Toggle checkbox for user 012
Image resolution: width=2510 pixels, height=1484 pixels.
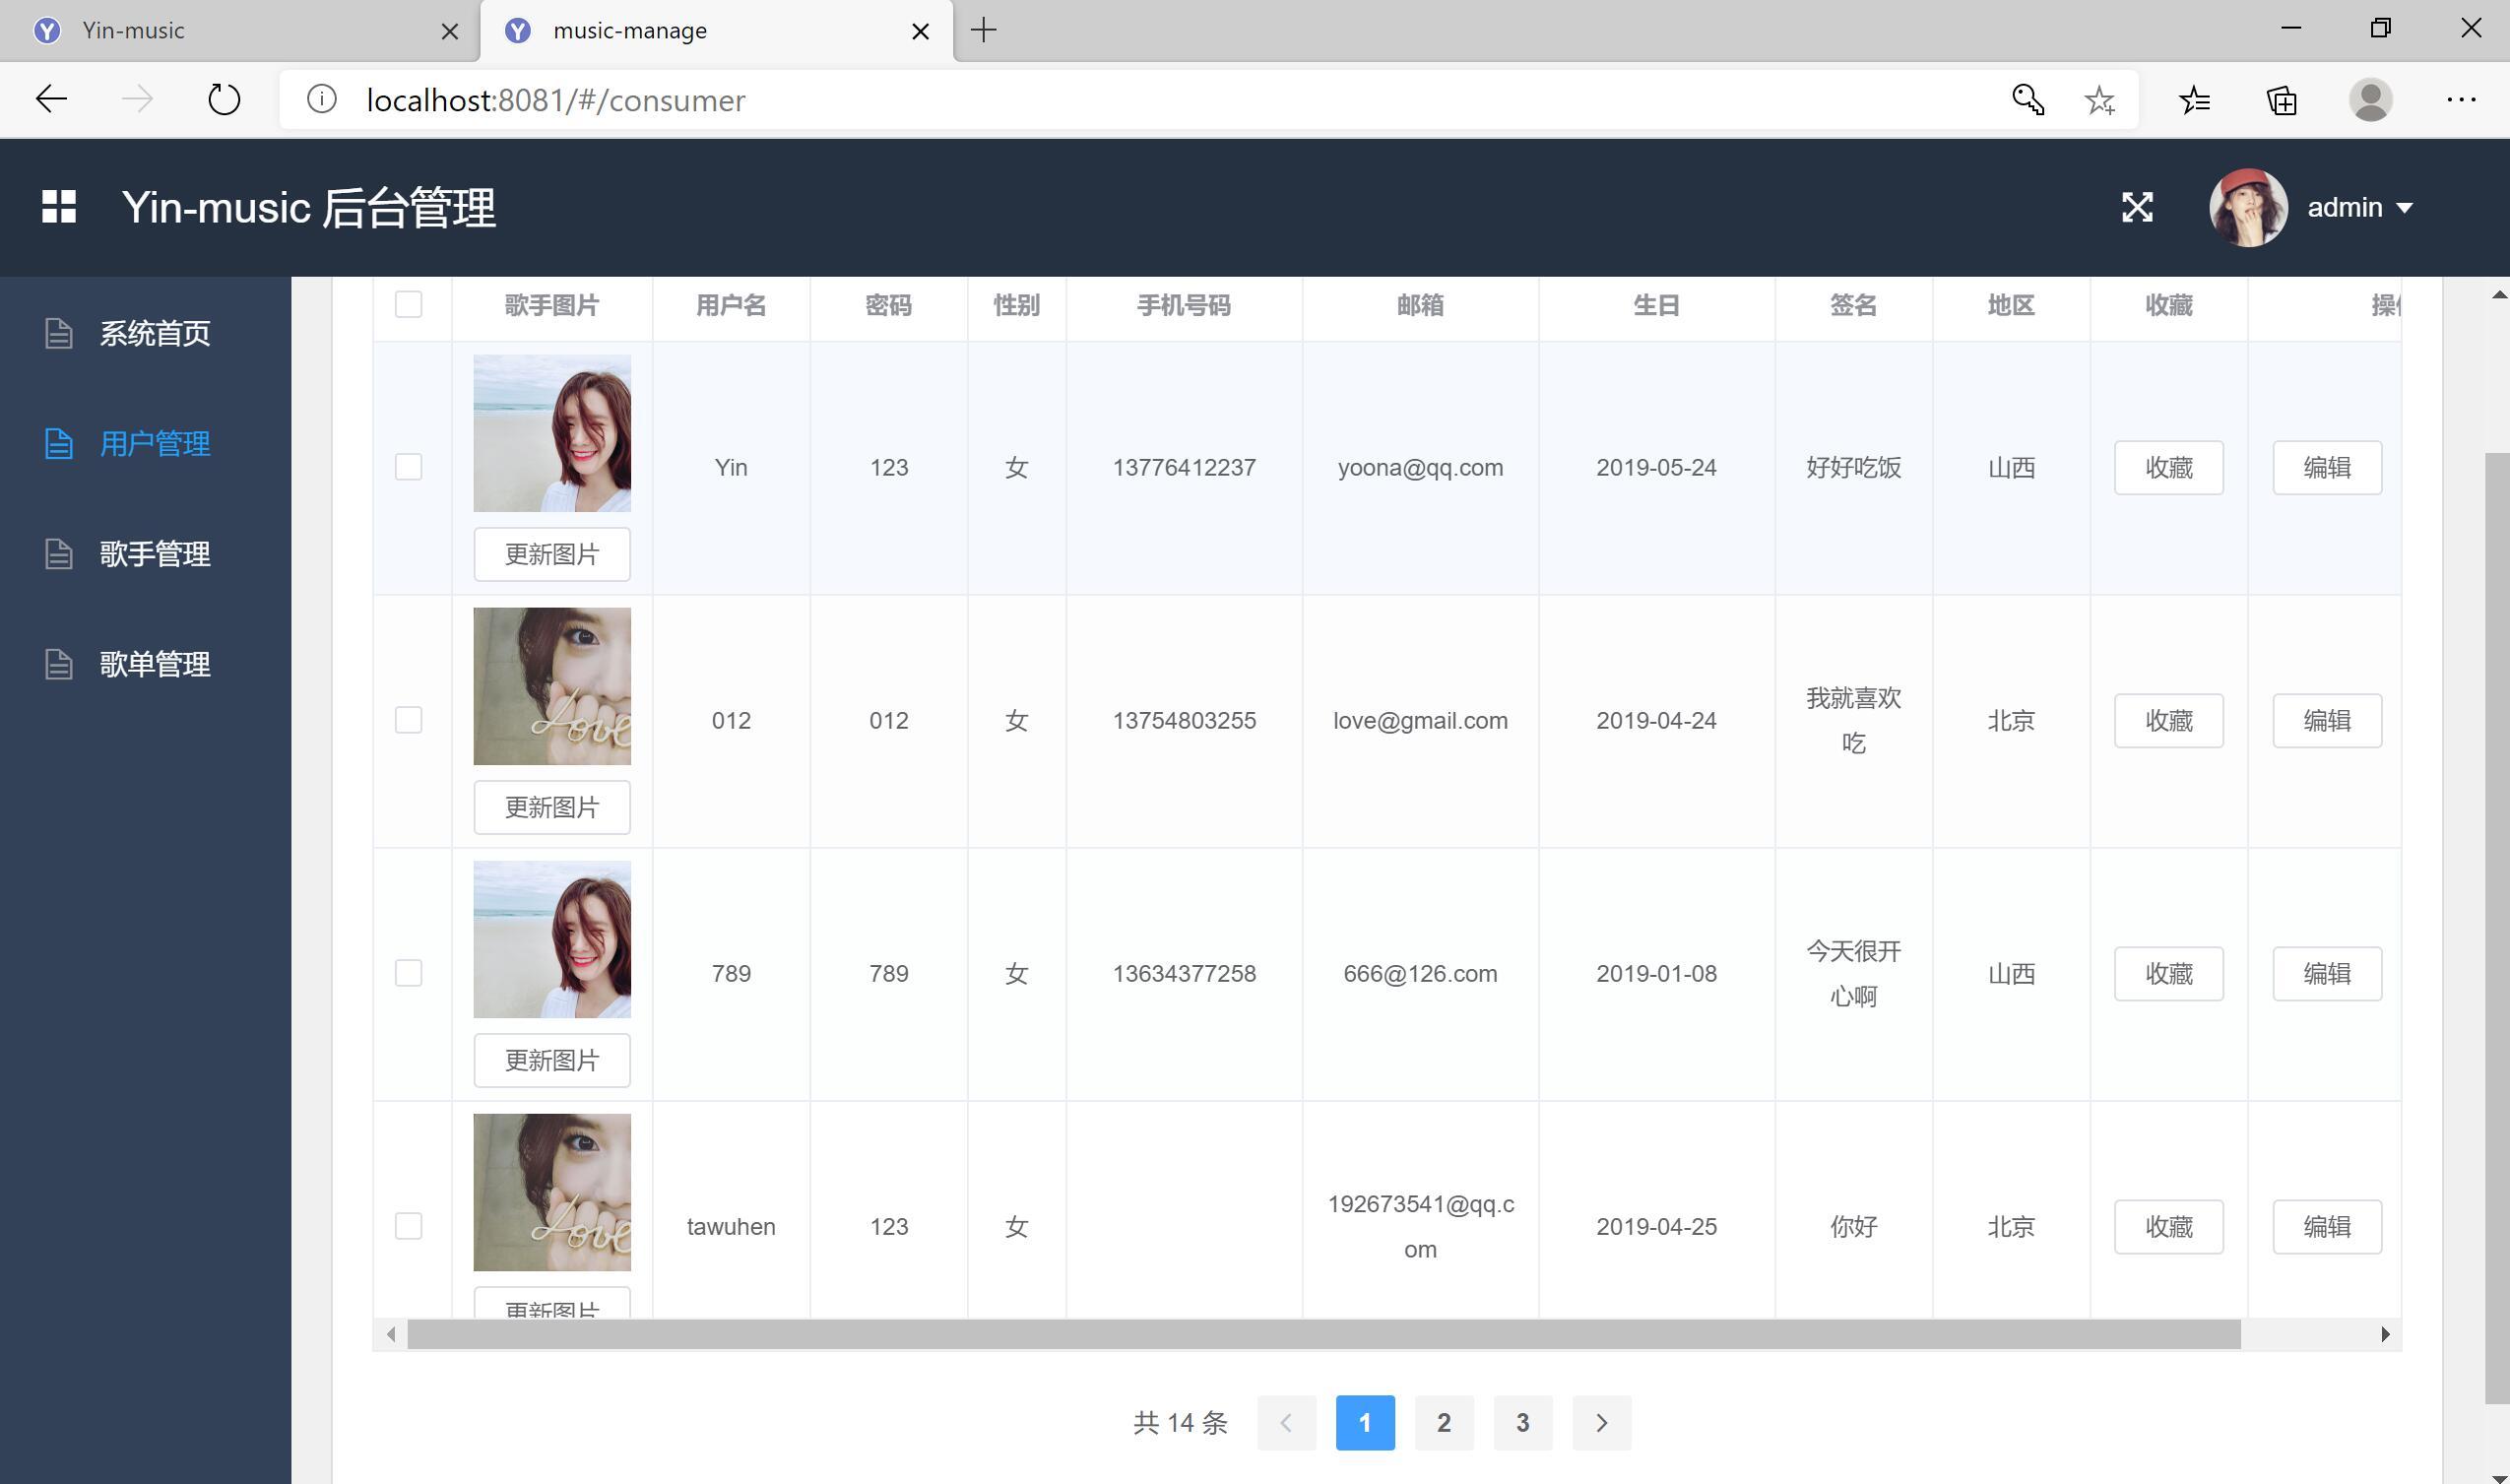408,719
